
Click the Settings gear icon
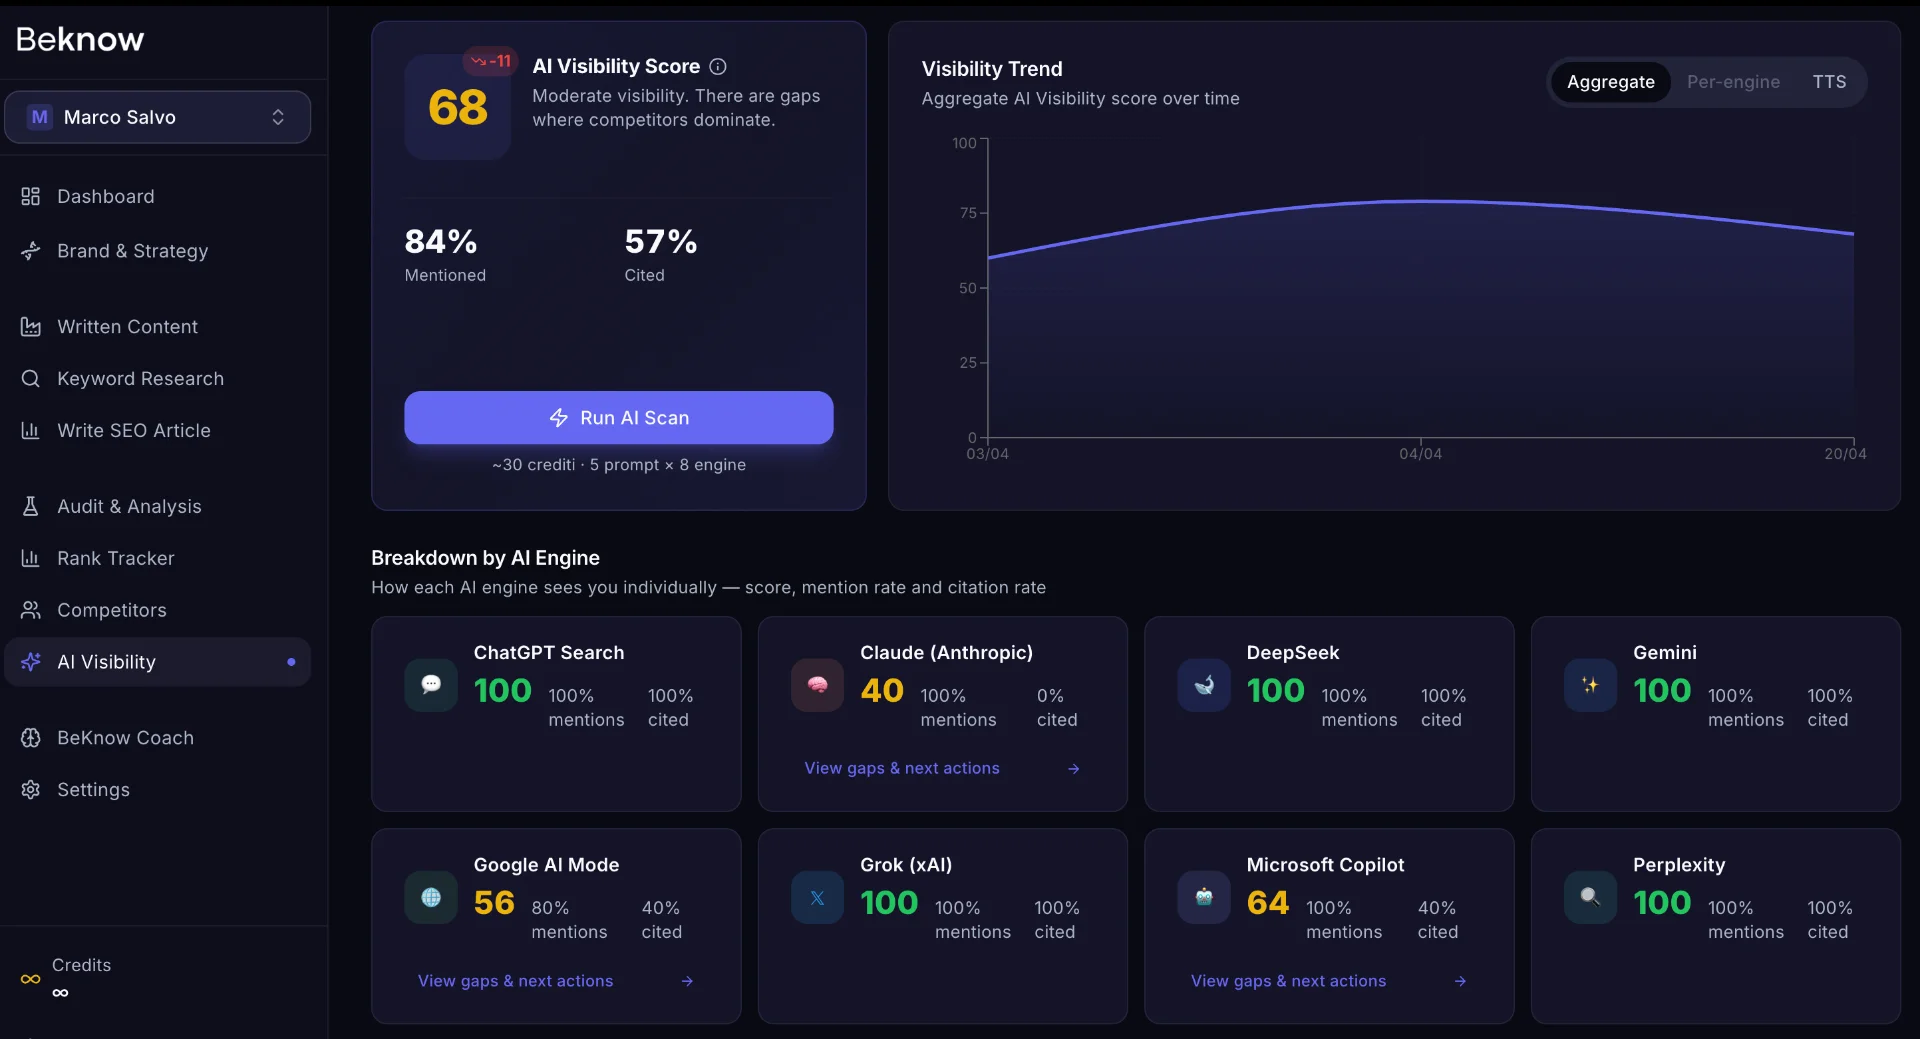coord(31,790)
